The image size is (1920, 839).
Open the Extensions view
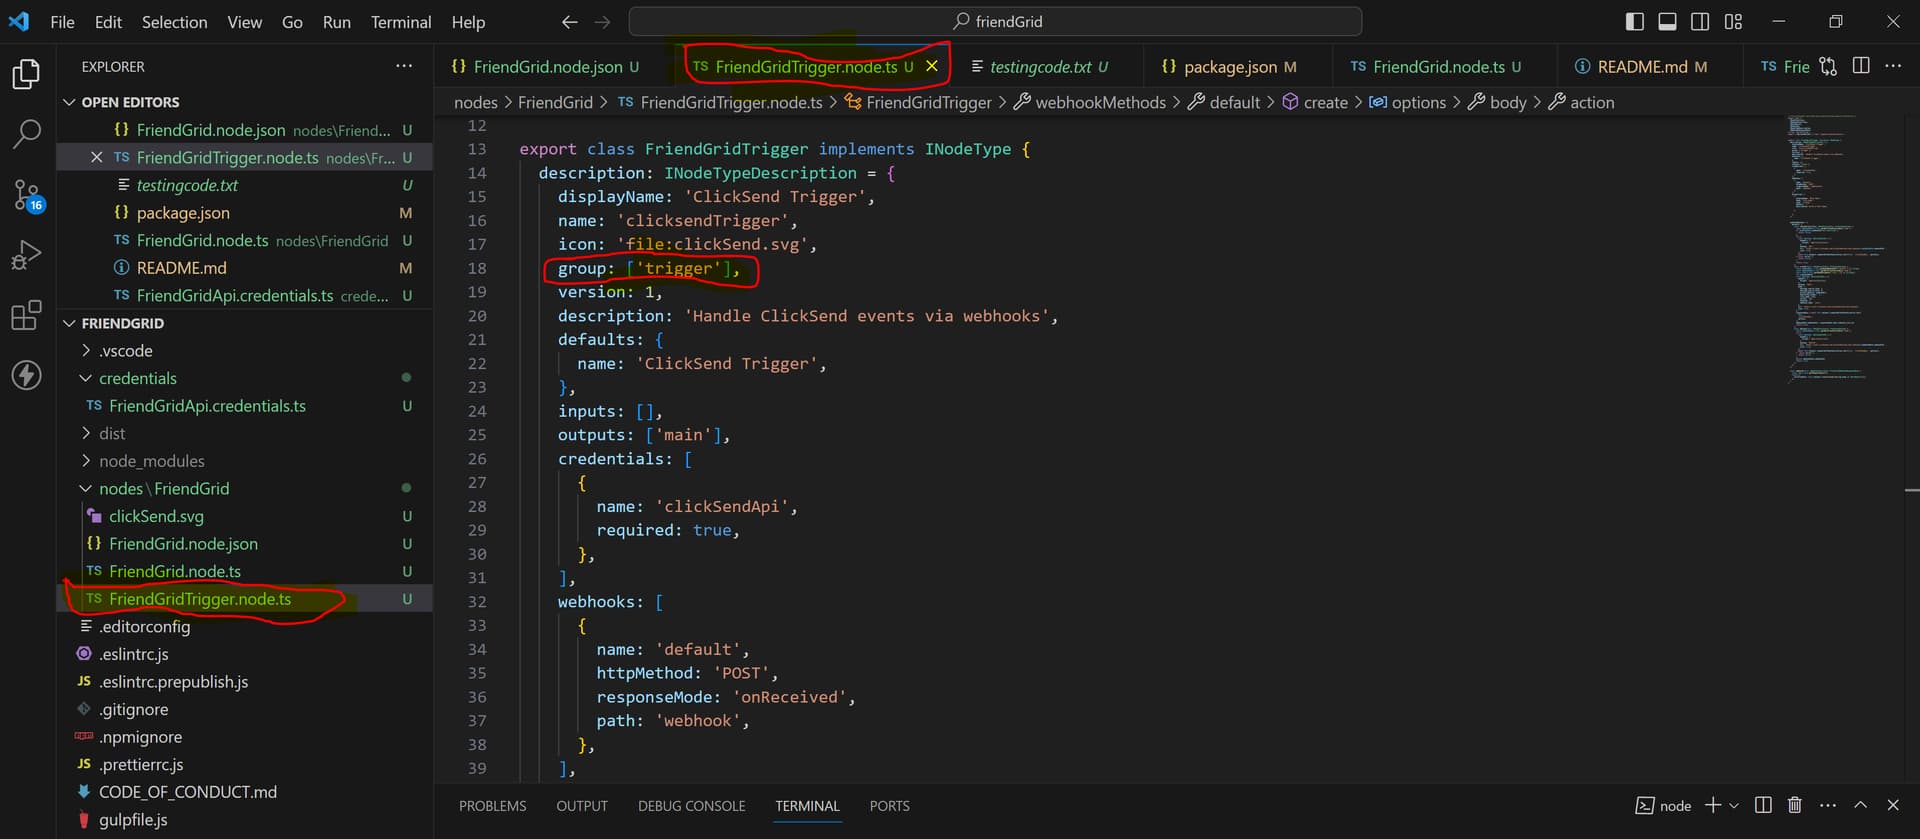pos(26,316)
